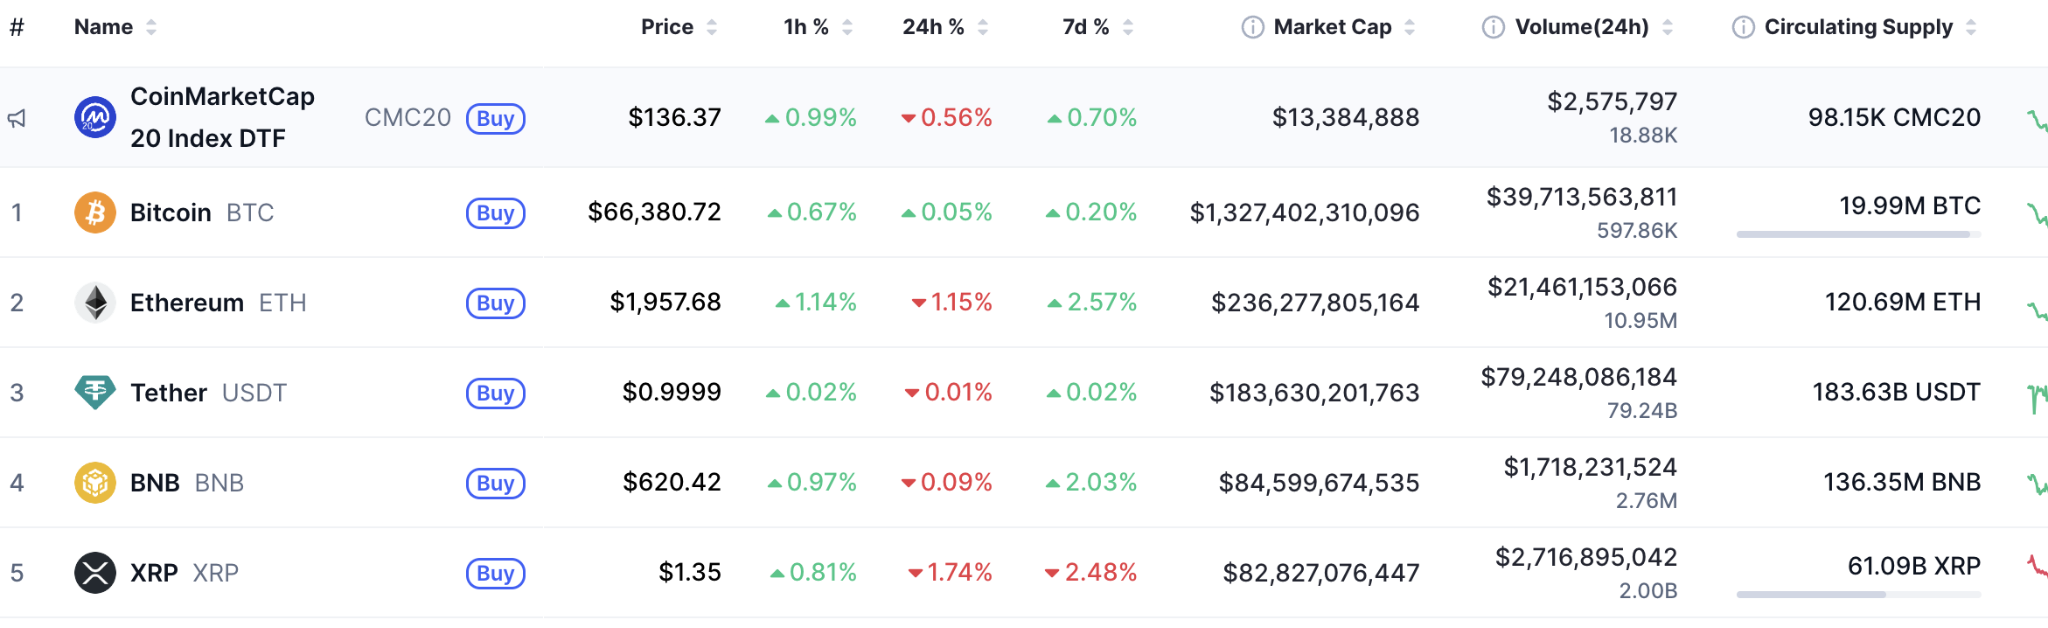The width and height of the screenshot is (2048, 628).
Task: Click the megaphone ad icon
Action: click(x=17, y=119)
